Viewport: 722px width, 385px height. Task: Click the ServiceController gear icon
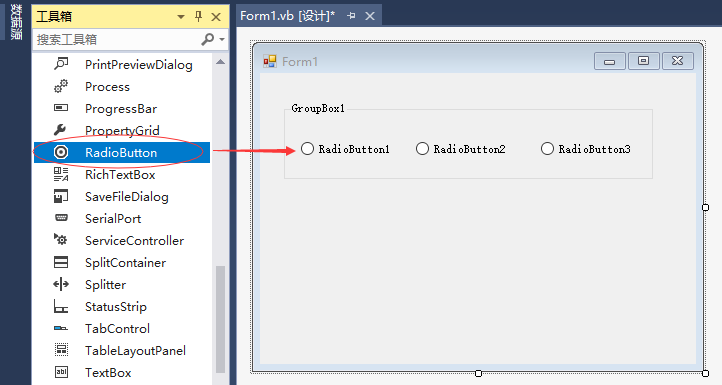click(60, 239)
